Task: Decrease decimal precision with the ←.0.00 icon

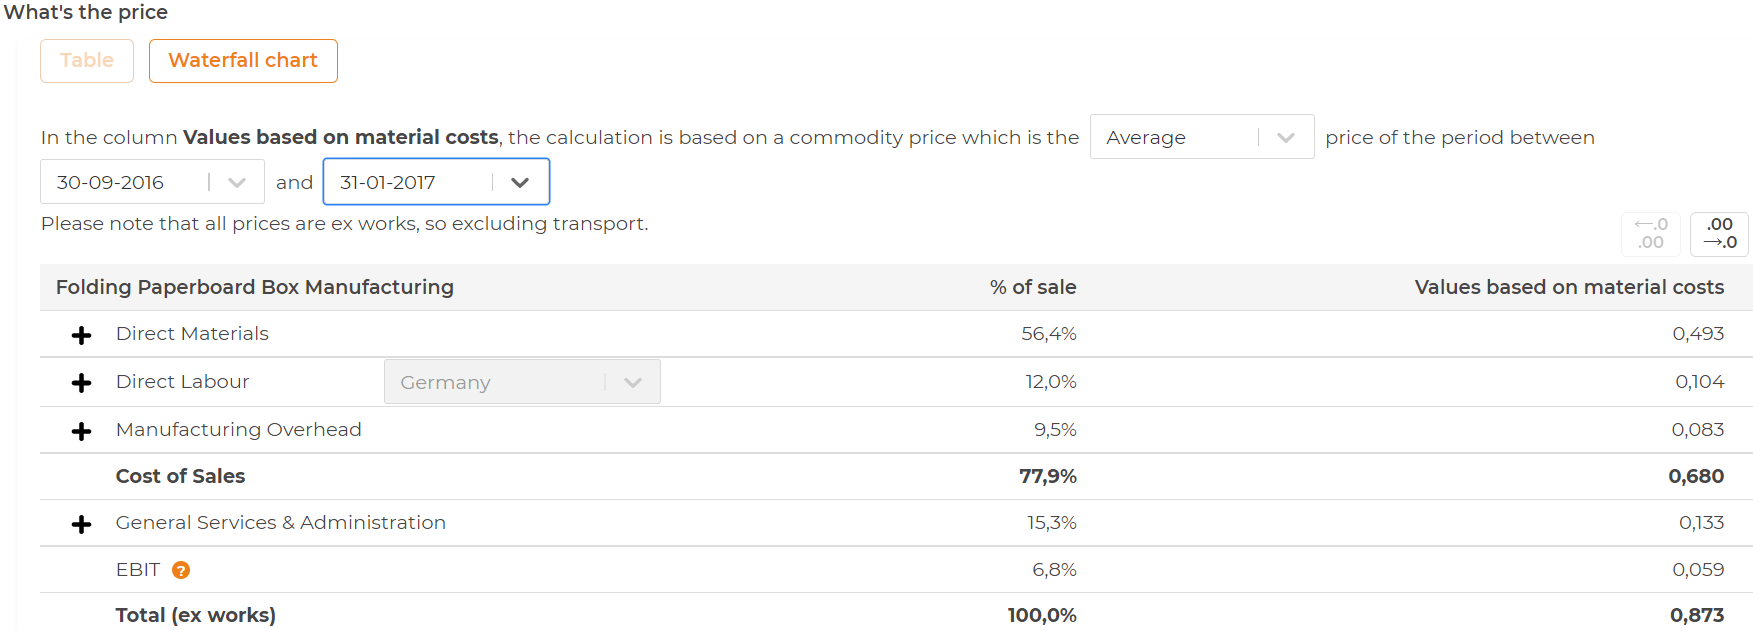Action: click(1650, 233)
